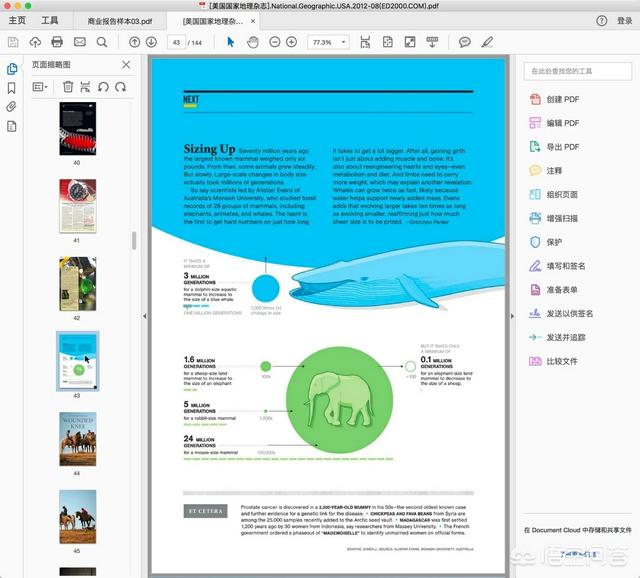Select page 44 thumbnail
Screen dimensions: 640x578
77,435
